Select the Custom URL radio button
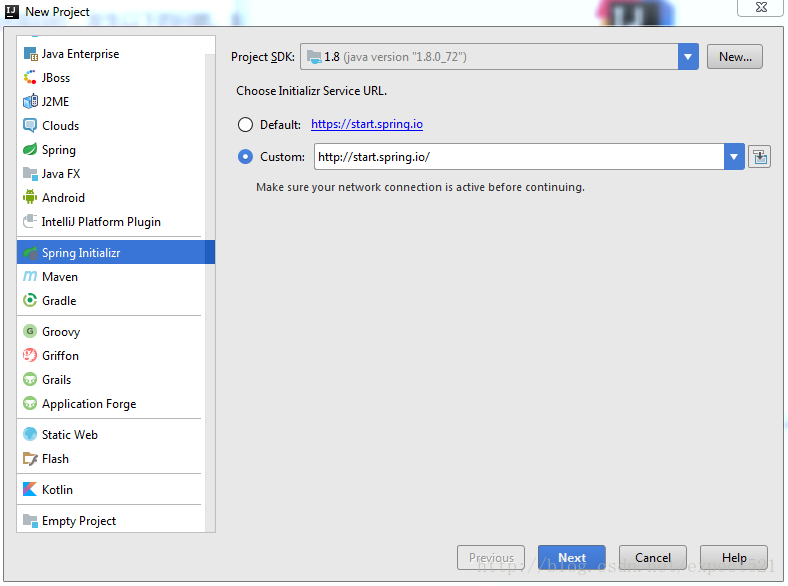Image resolution: width=788 pixels, height=586 pixels. 245,157
